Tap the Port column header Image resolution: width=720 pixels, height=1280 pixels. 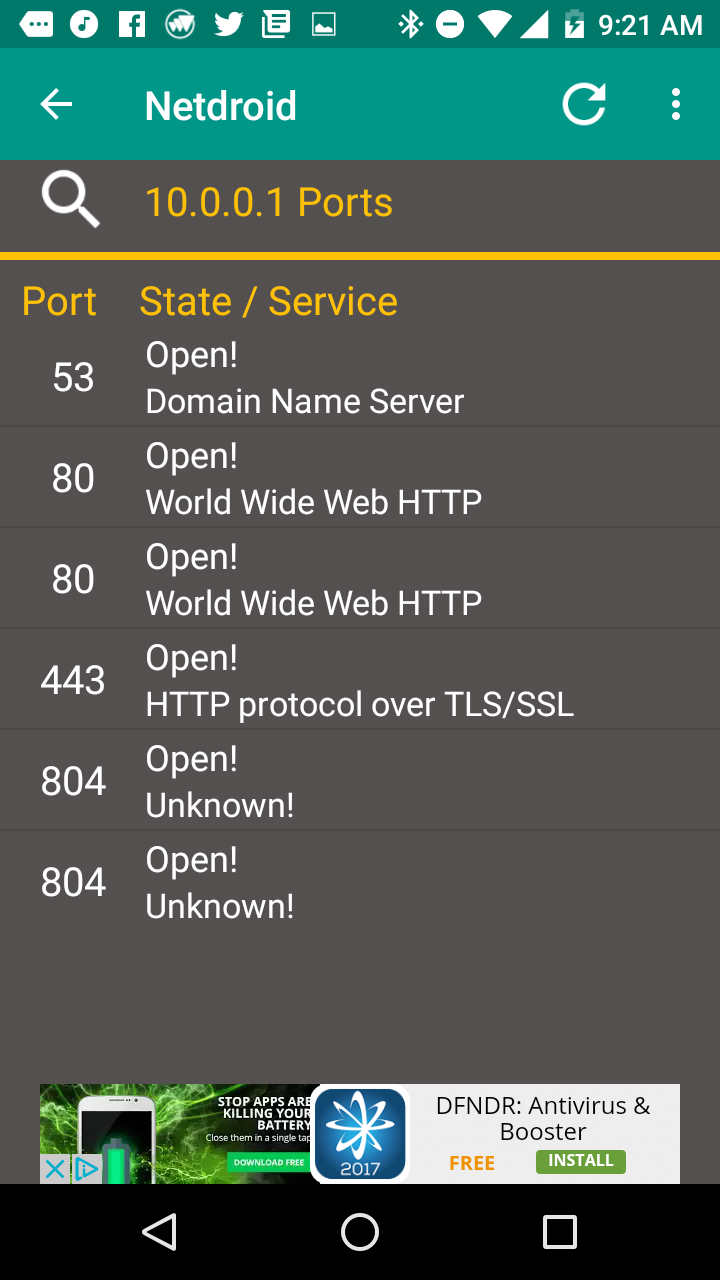(59, 301)
